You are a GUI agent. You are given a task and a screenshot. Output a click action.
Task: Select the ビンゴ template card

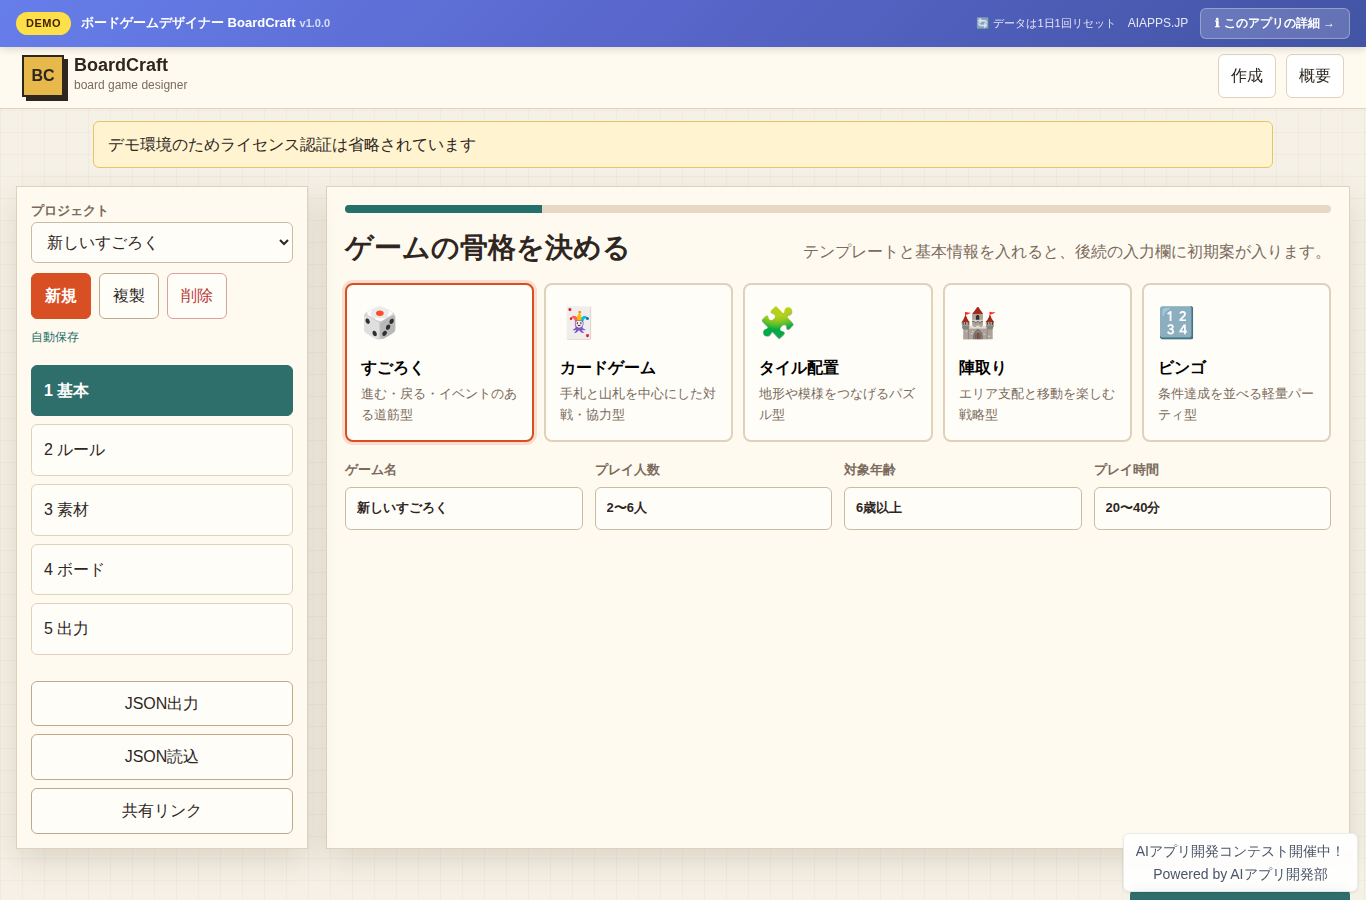pos(1236,362)
